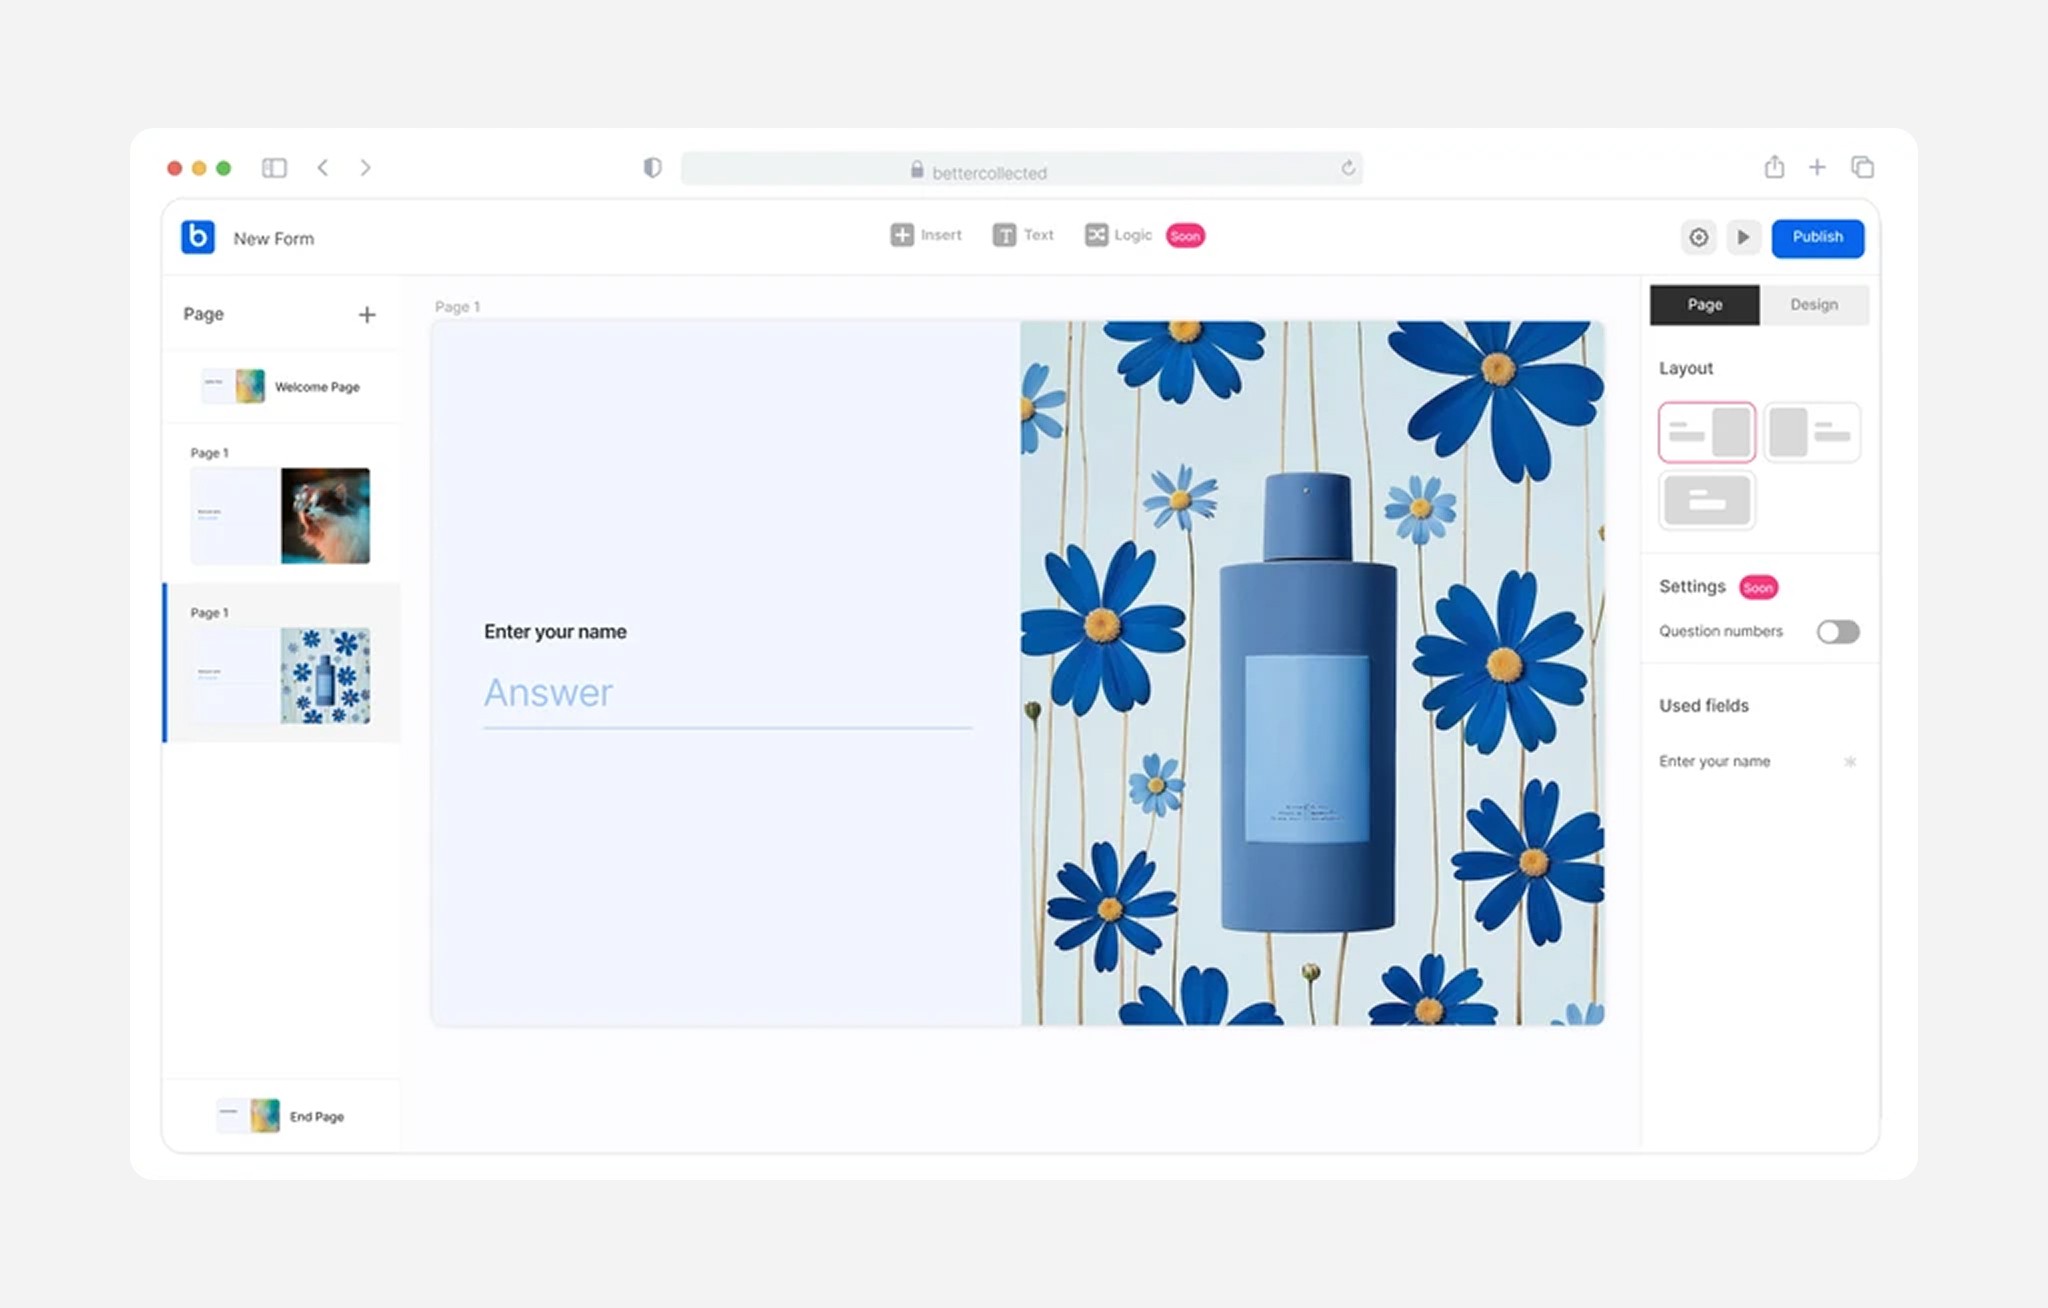Image resolution: width=2048 pixels, height=1308 pixels.
Task: Switch to the Design tab
Action: tap(1813, 305)
